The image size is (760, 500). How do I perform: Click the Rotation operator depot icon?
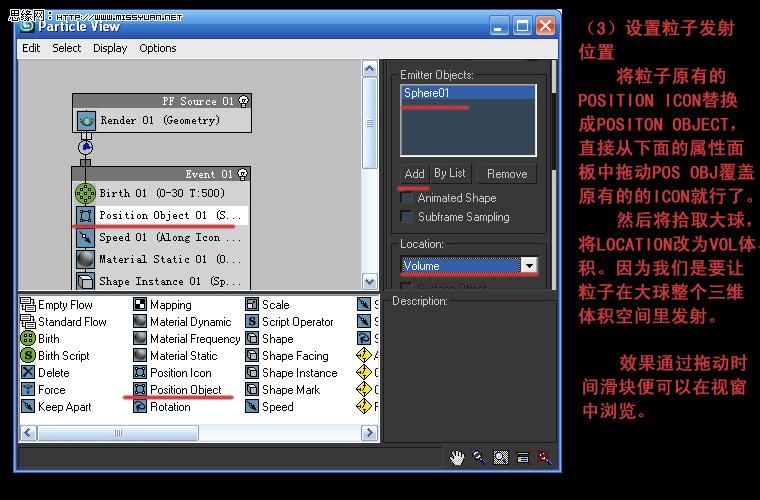(140, 406)
